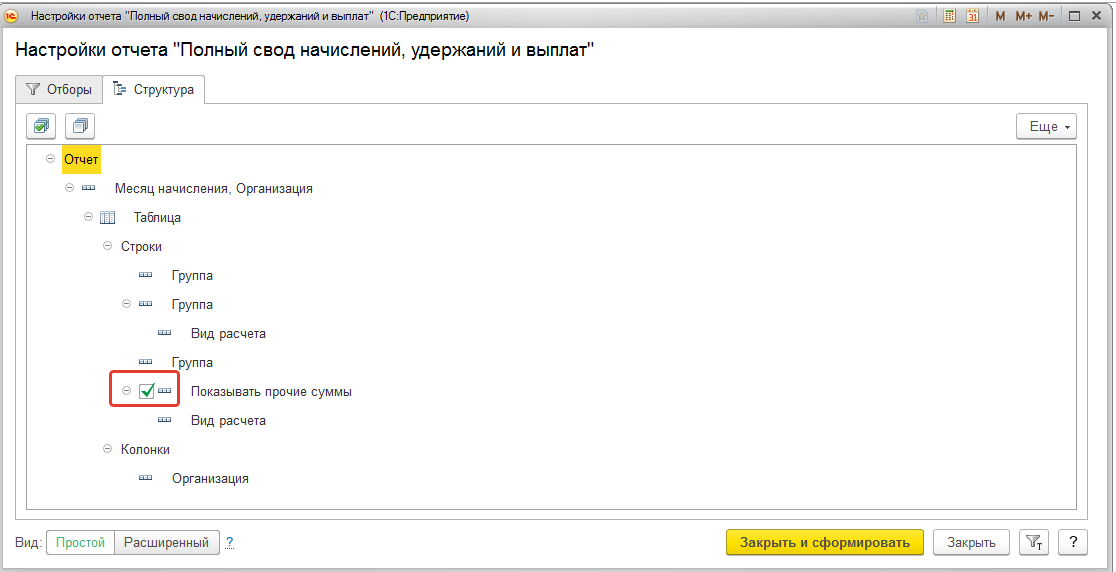Screen dimensions: 1116x572
Task: Click the M memory button
Action: coord(1000,16)
